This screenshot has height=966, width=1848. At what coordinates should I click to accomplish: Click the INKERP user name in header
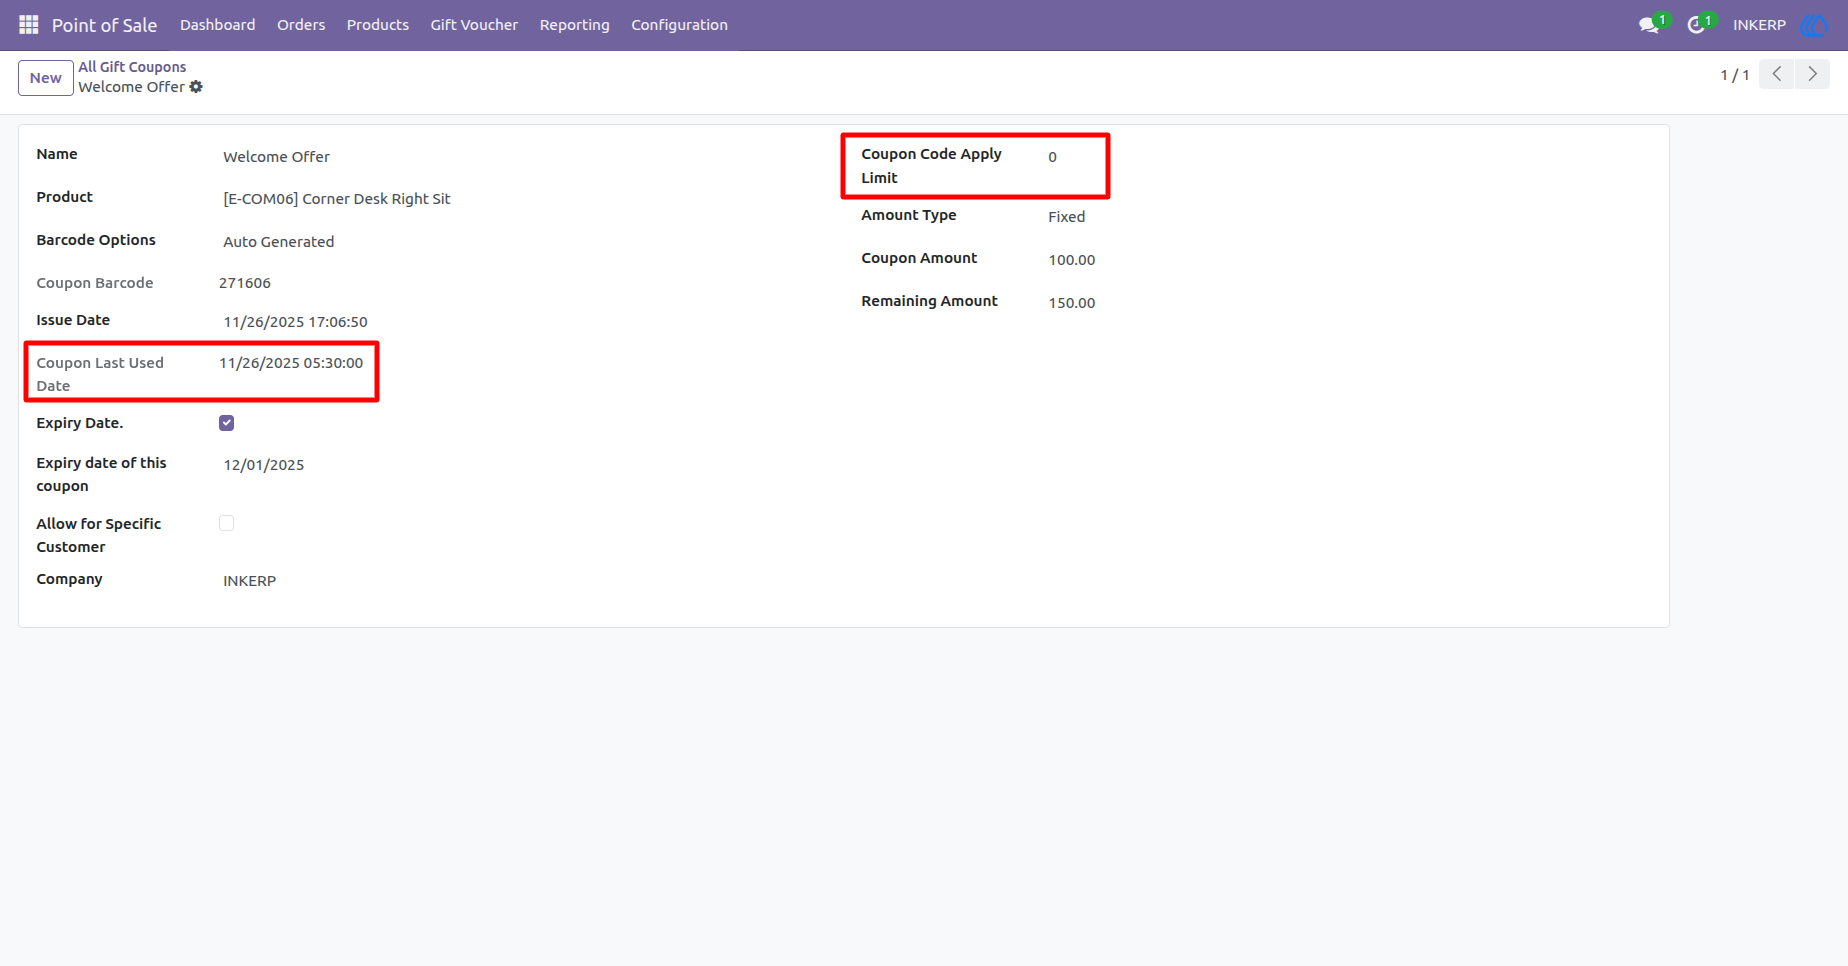(1759, 25)
